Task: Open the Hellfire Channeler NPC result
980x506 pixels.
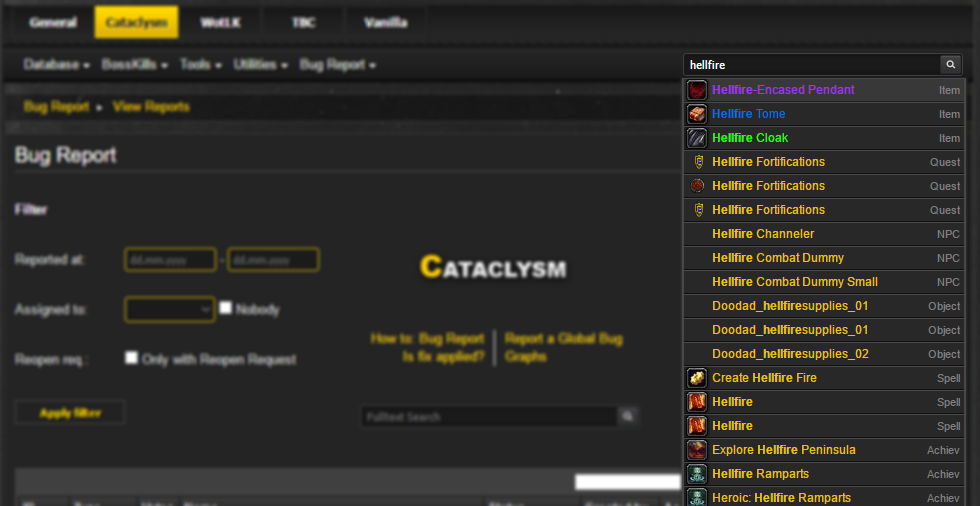Action: coord(824,234)
